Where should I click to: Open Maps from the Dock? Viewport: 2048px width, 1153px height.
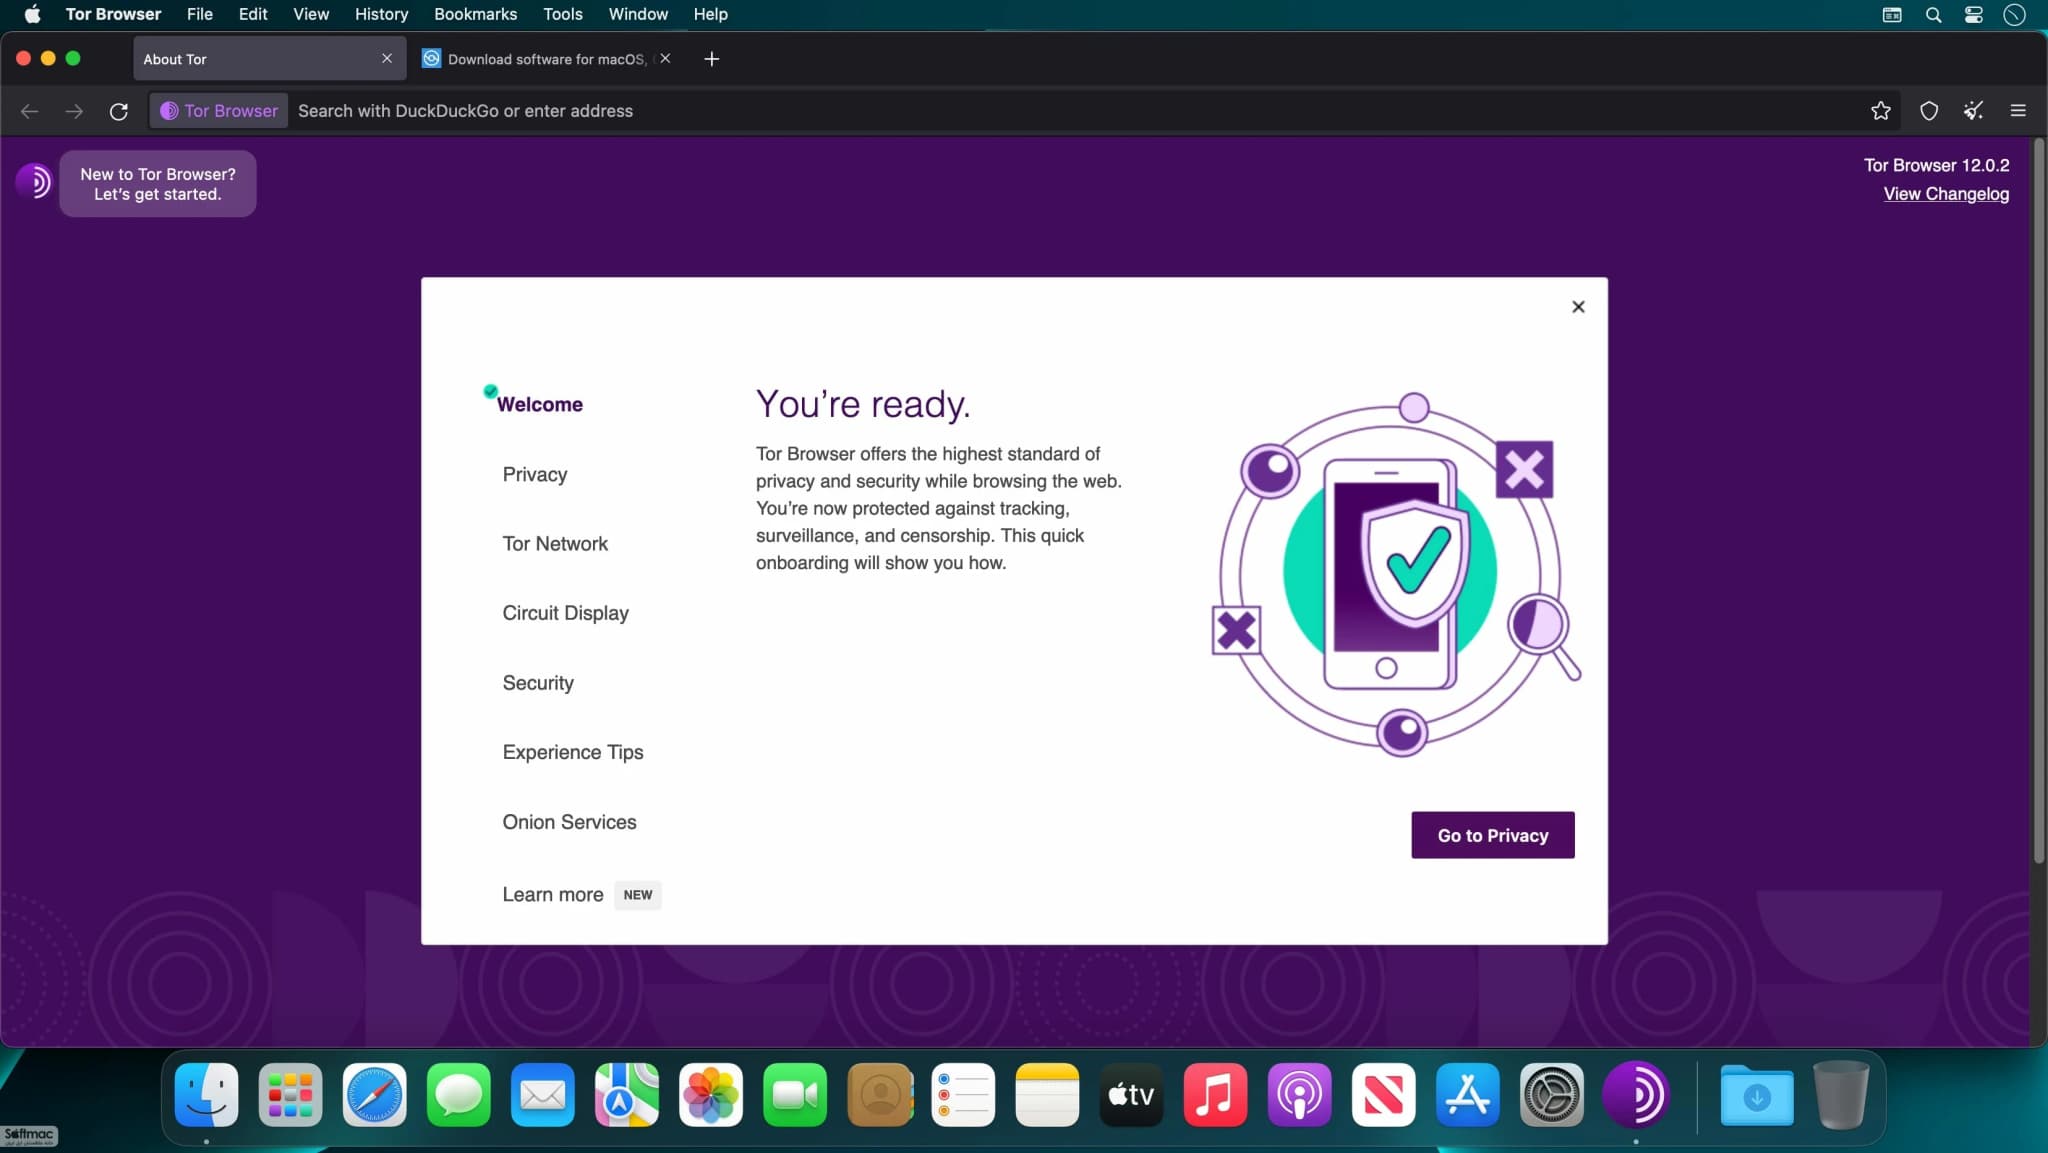pos(627,1095)
